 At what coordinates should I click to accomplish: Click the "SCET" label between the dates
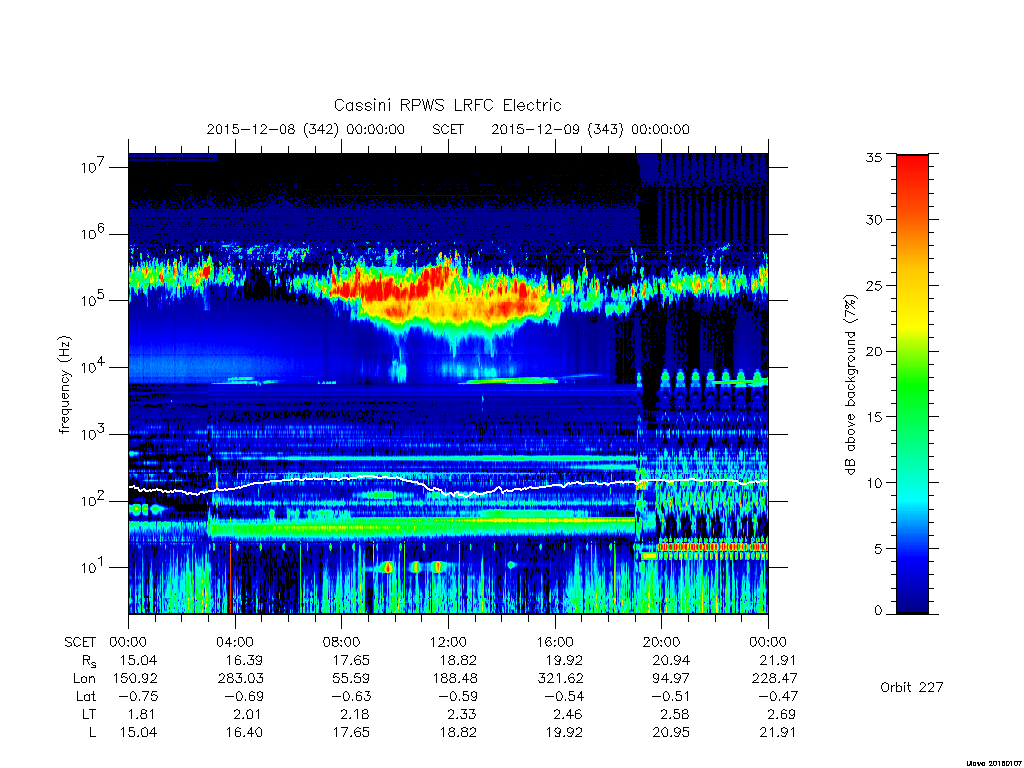point(448,129)
